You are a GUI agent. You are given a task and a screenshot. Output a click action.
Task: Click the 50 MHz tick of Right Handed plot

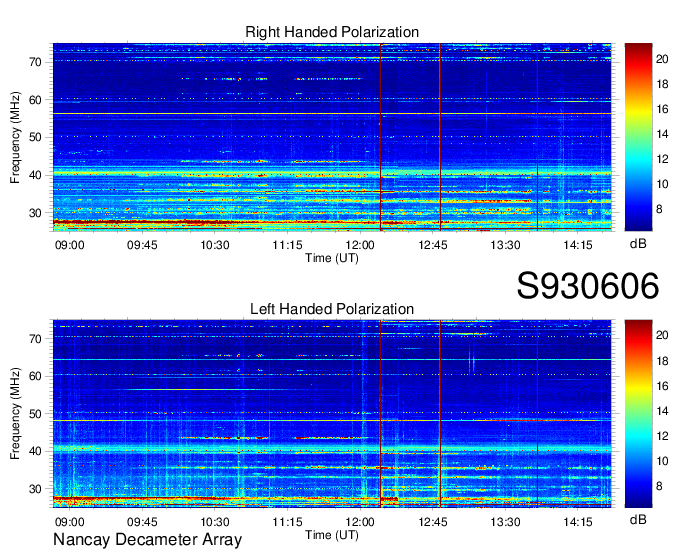(35, 137)
